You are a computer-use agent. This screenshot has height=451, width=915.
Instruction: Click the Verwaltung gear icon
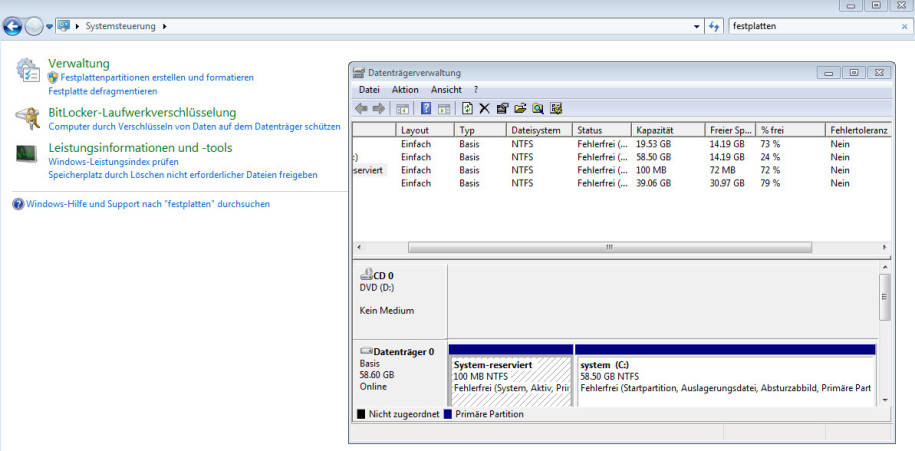(x=27, y=70)
